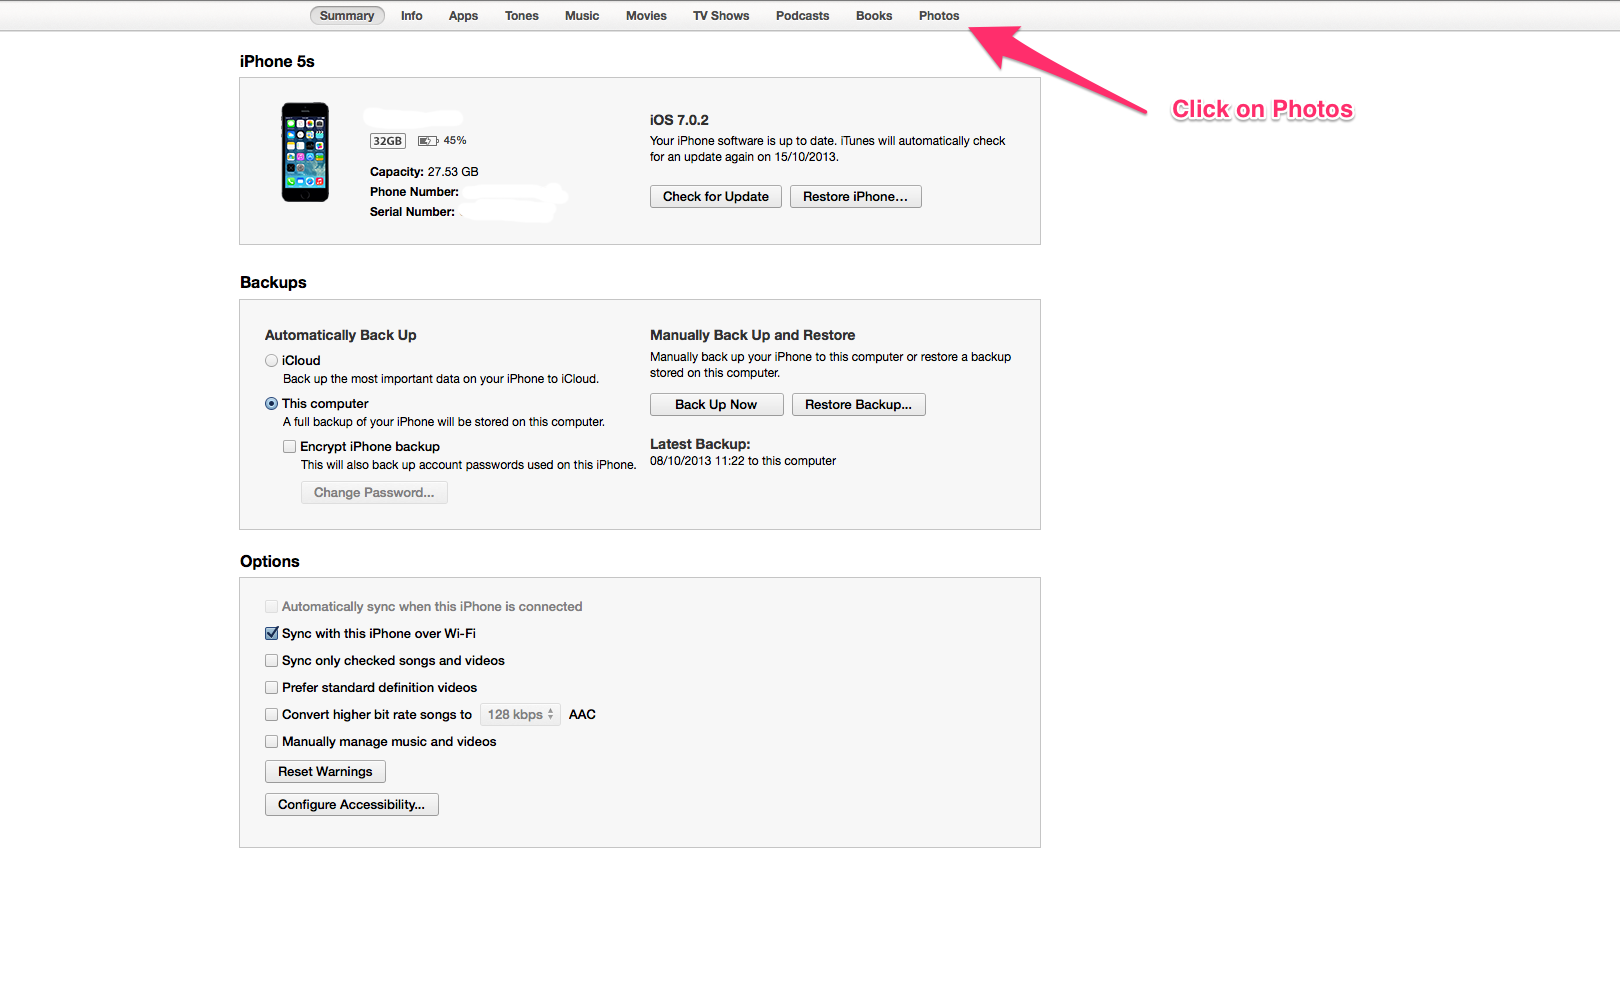Screen dimensions: 1620x987
Task: Click the iPhone 5s device image
Action: [x=305, y=152]
